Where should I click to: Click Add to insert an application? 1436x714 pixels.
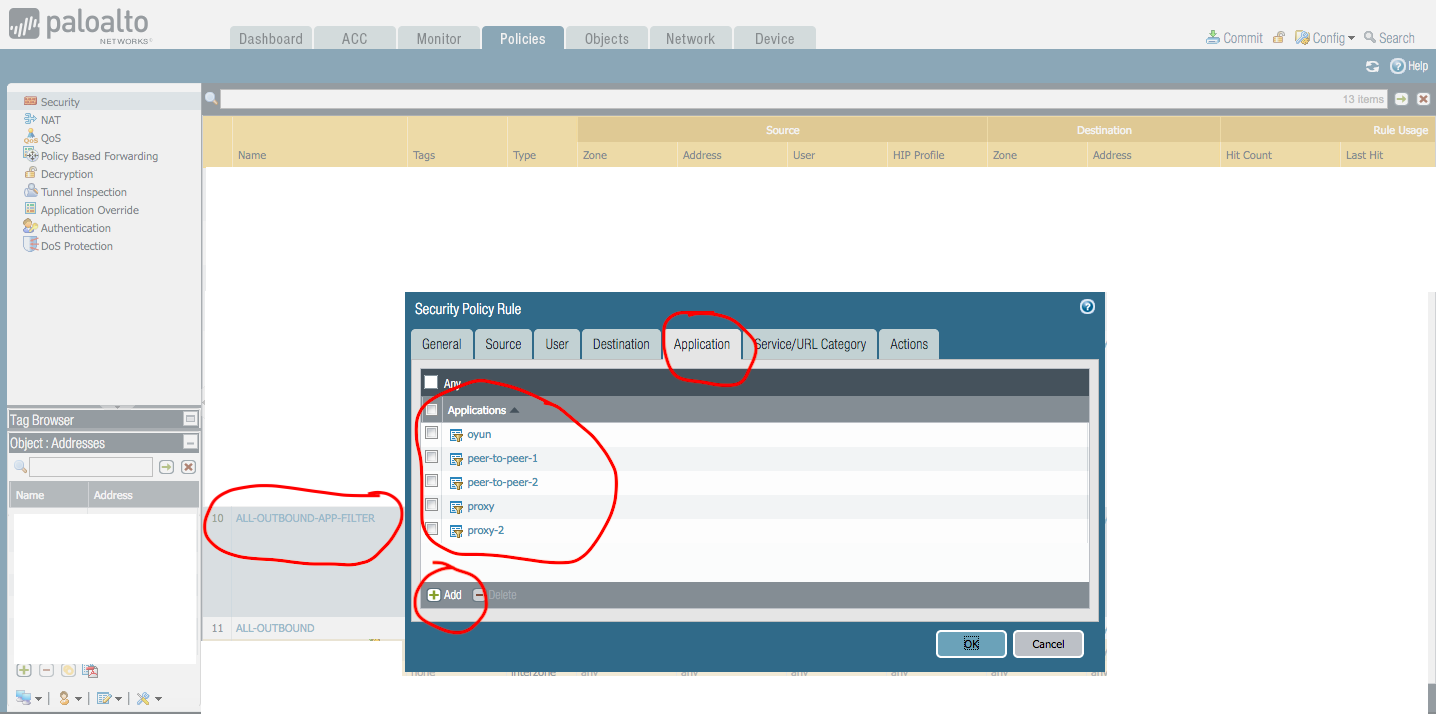tap(443, 594)
